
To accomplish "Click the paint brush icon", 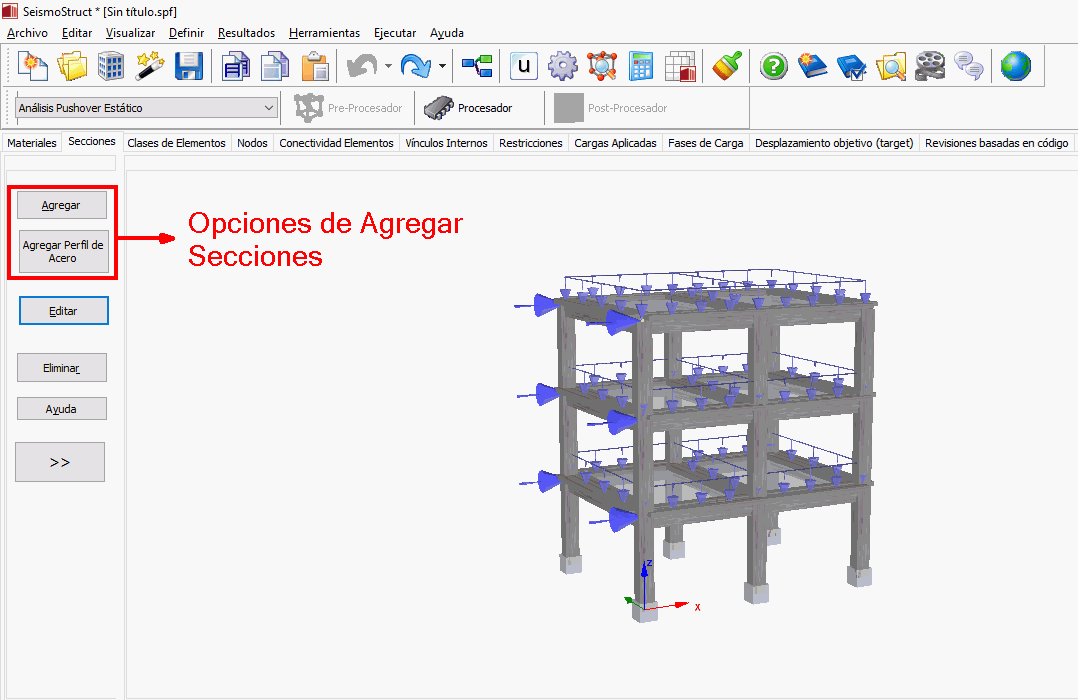I will pyautogui.click(x=727, y=67).
